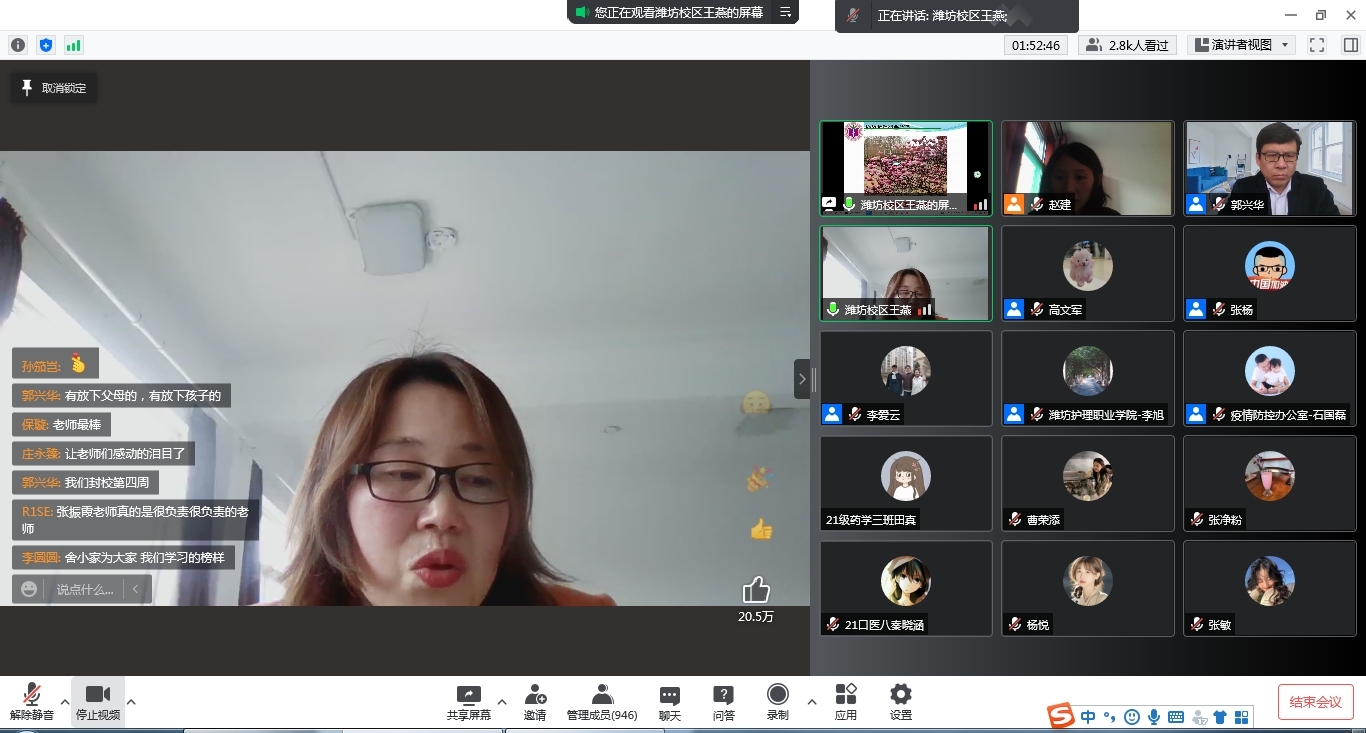Open the Apps (应用) menu

tap(846, 702)
